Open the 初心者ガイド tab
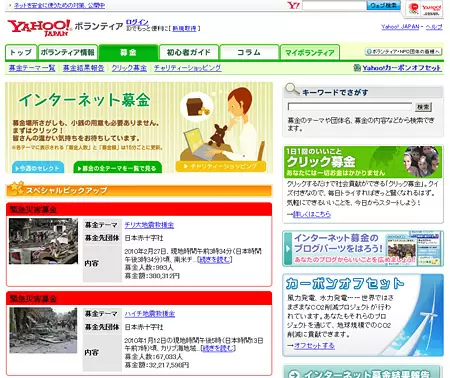450x378 pixels. (x=189, y=52)
